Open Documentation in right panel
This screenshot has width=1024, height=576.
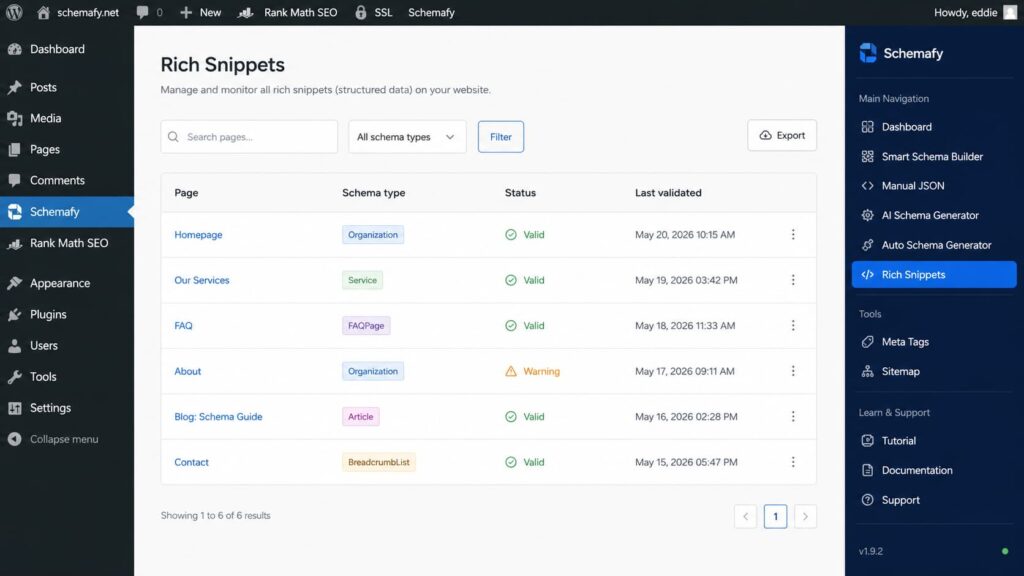[x=934, y=470]
